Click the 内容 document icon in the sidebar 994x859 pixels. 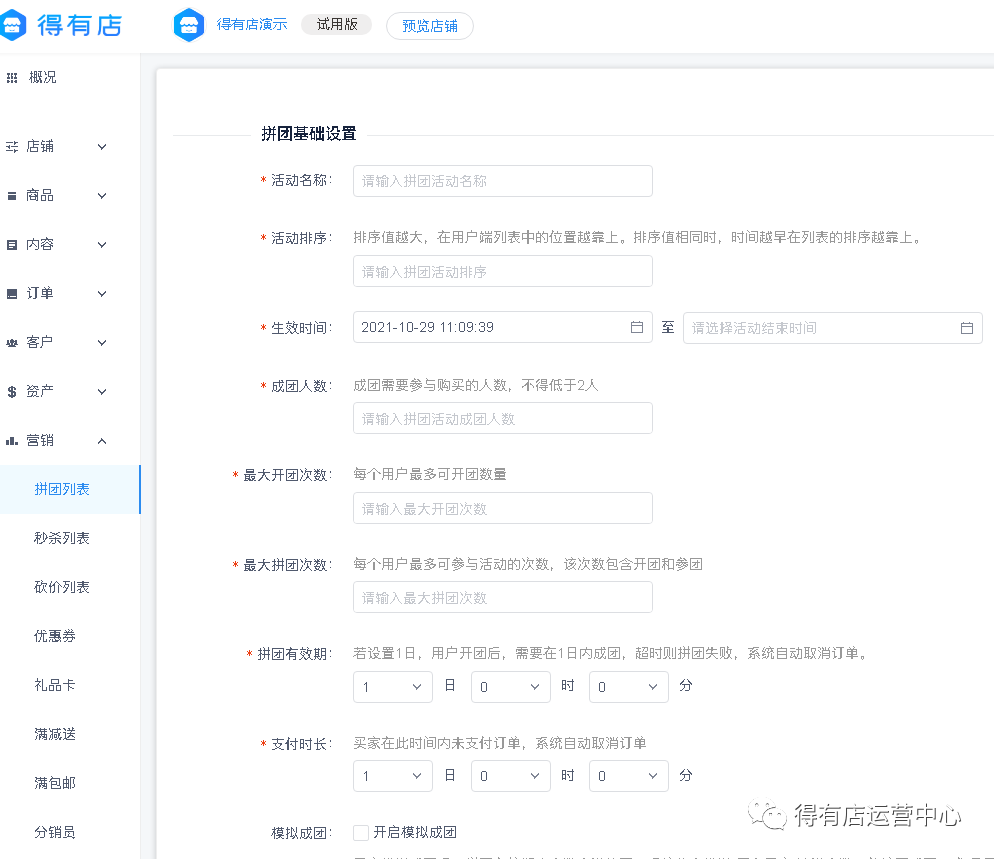[x=11, y=245]
